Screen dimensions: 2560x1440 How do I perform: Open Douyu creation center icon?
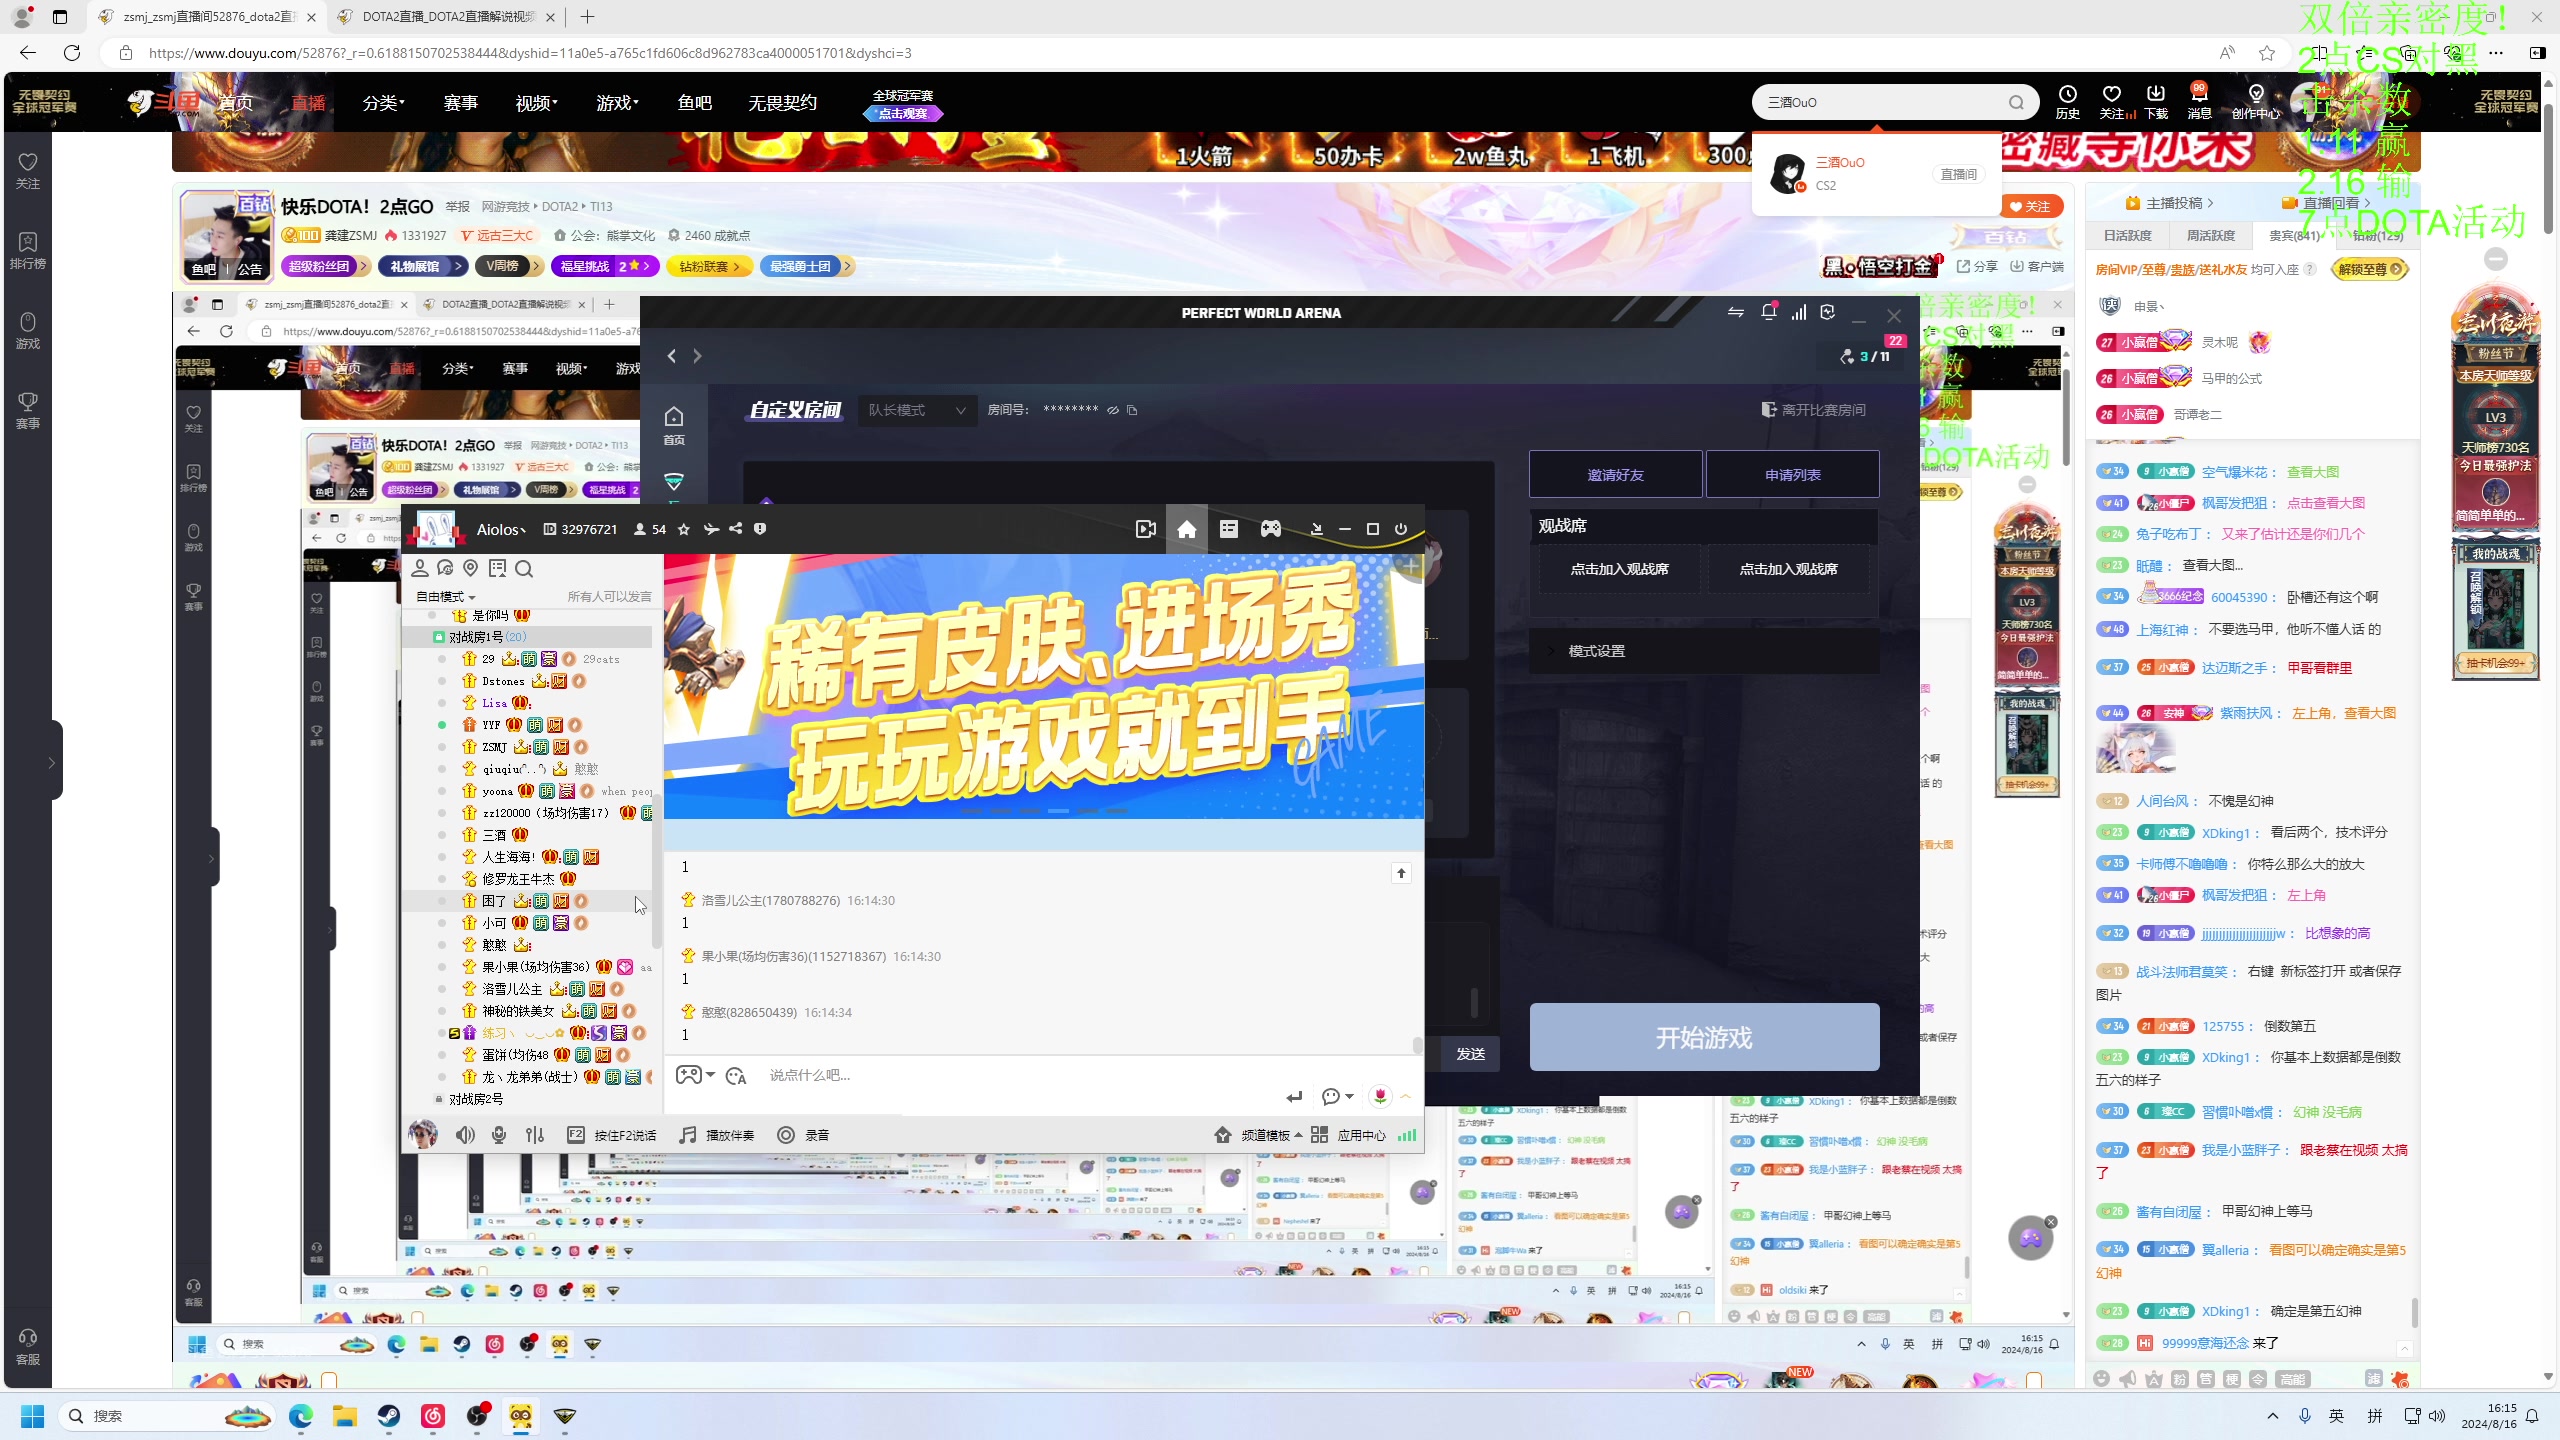point(2256,101)
